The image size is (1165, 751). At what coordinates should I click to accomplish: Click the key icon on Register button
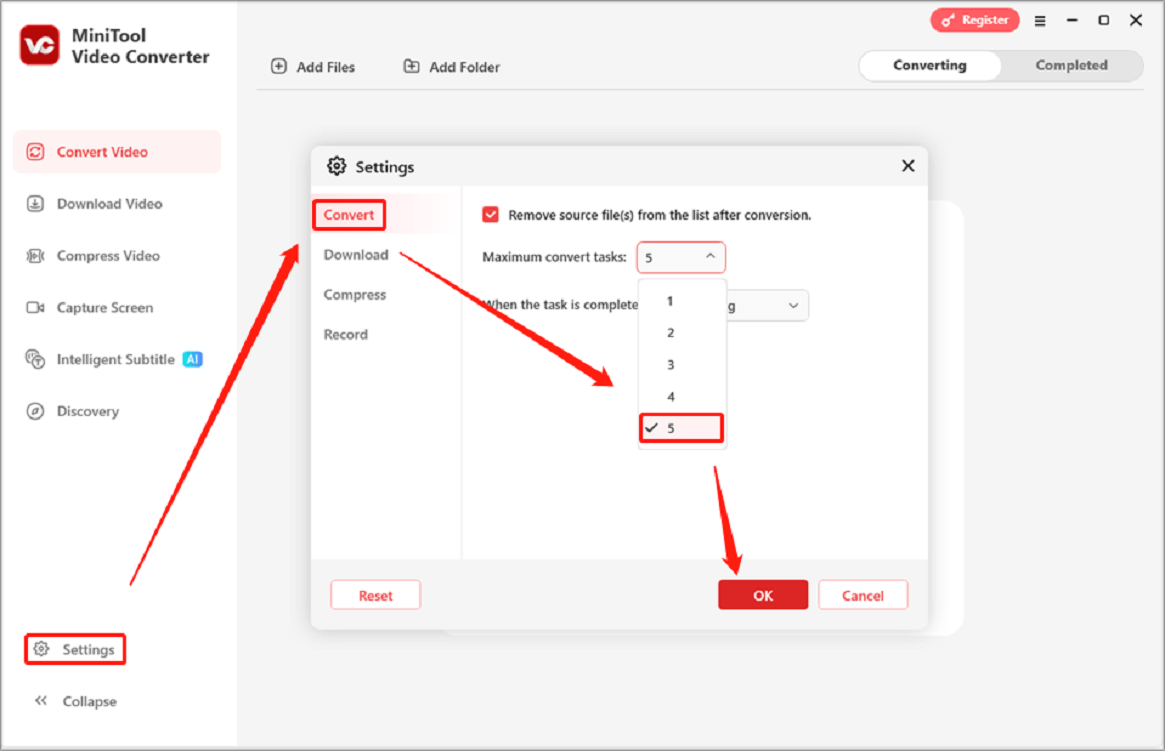click(947, 21)
